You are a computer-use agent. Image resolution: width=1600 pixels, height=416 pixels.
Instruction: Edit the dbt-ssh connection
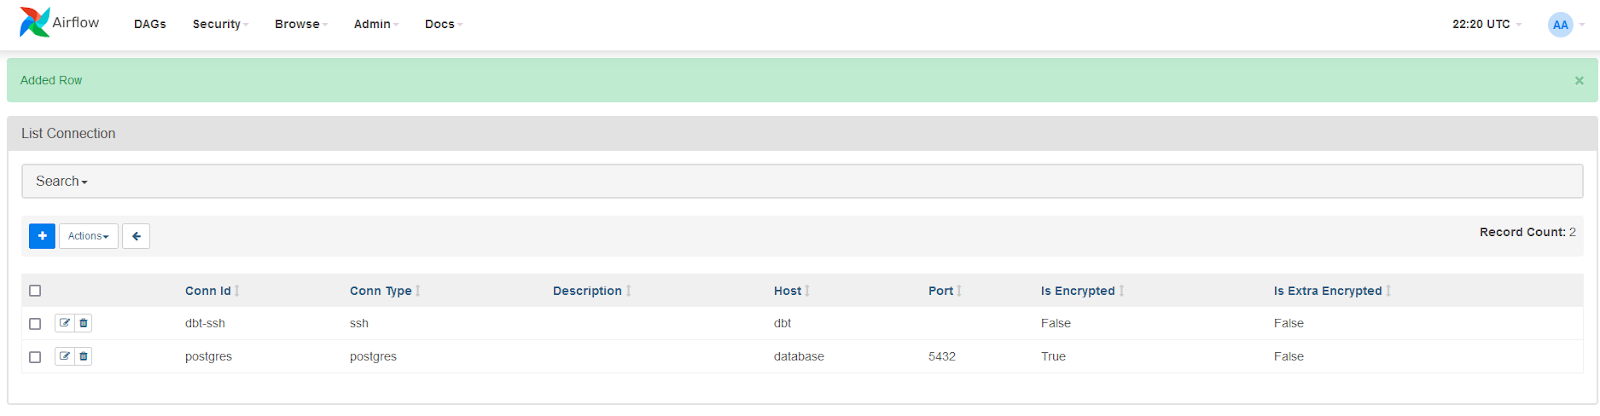point(65,323)
